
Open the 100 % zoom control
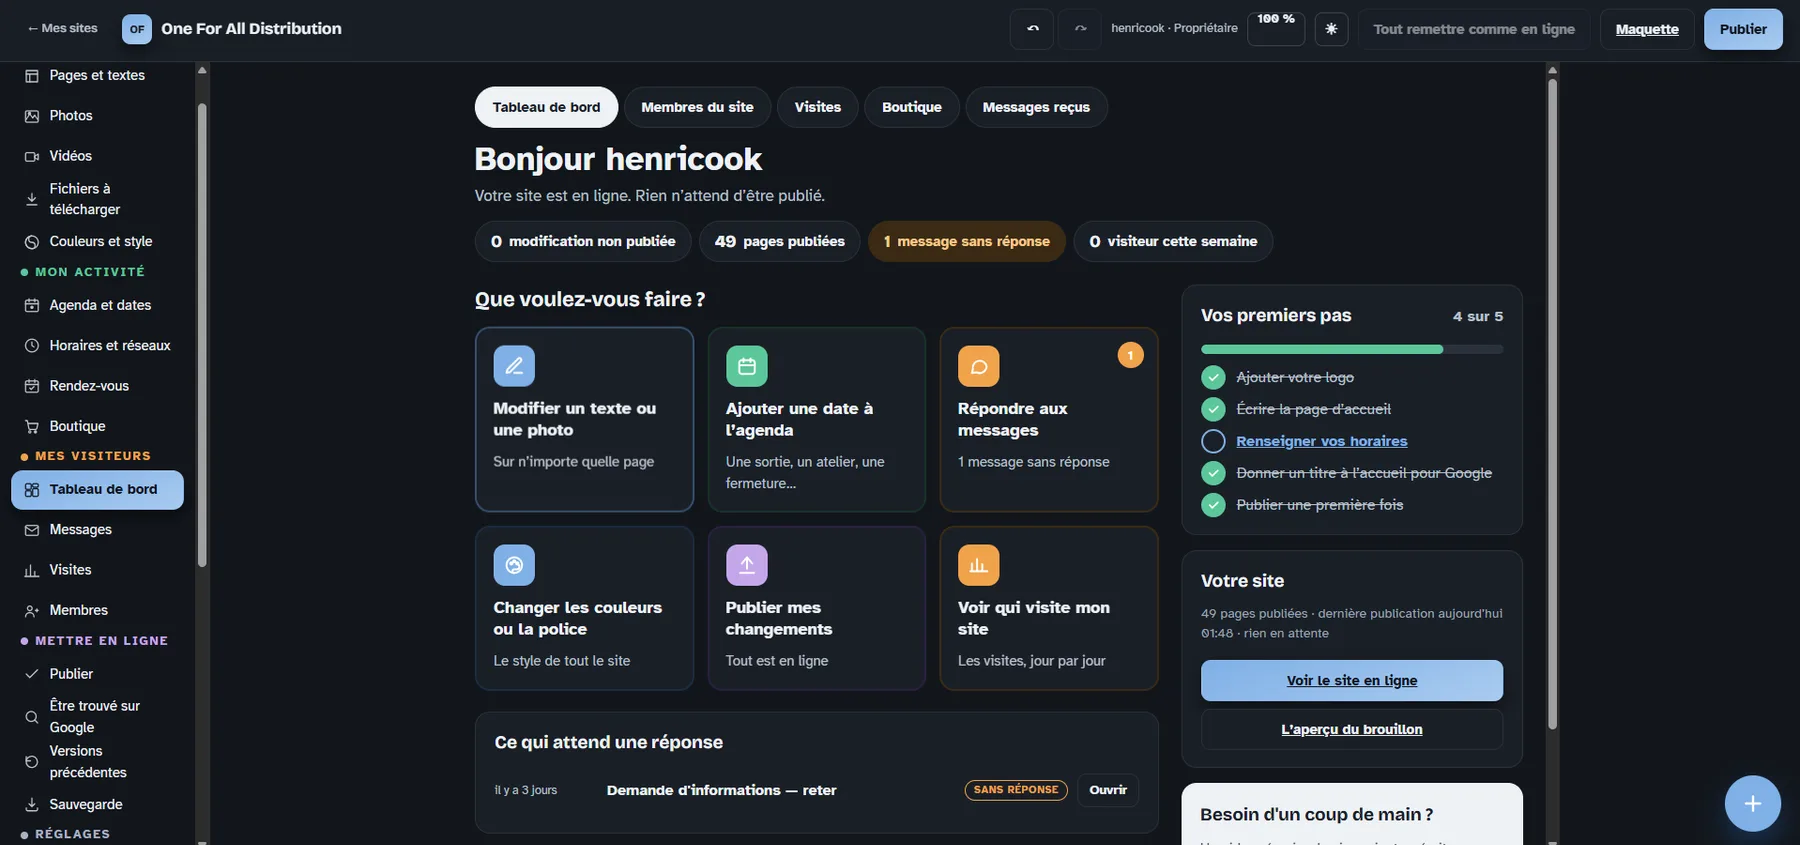1276,28
